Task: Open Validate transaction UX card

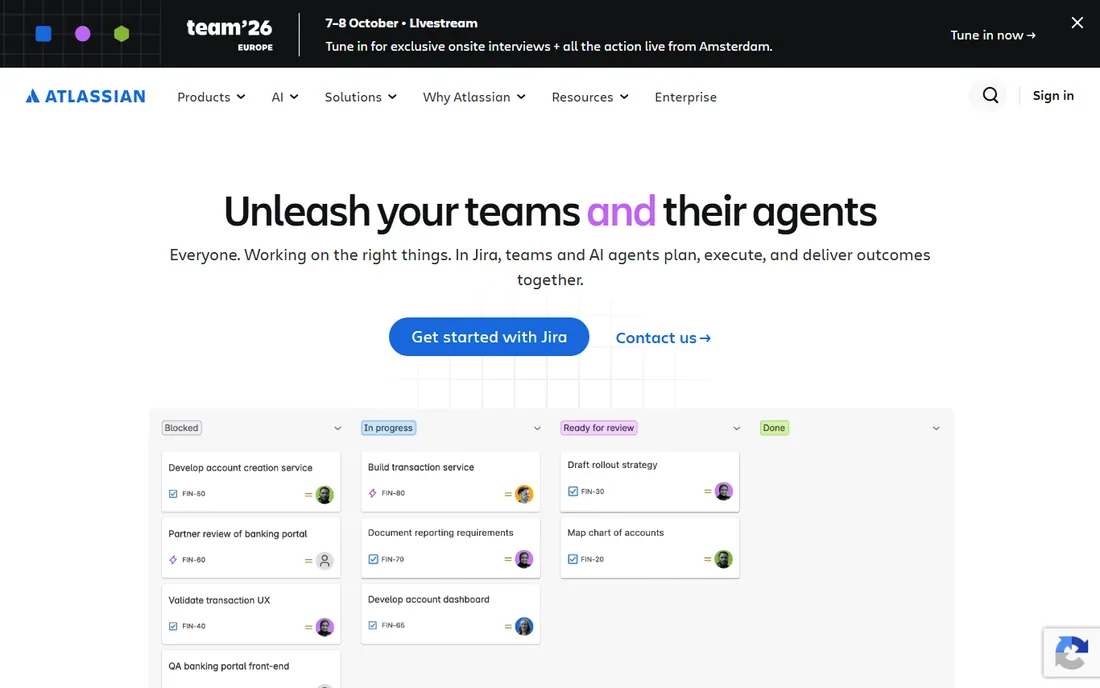Action: pos(251,614)
